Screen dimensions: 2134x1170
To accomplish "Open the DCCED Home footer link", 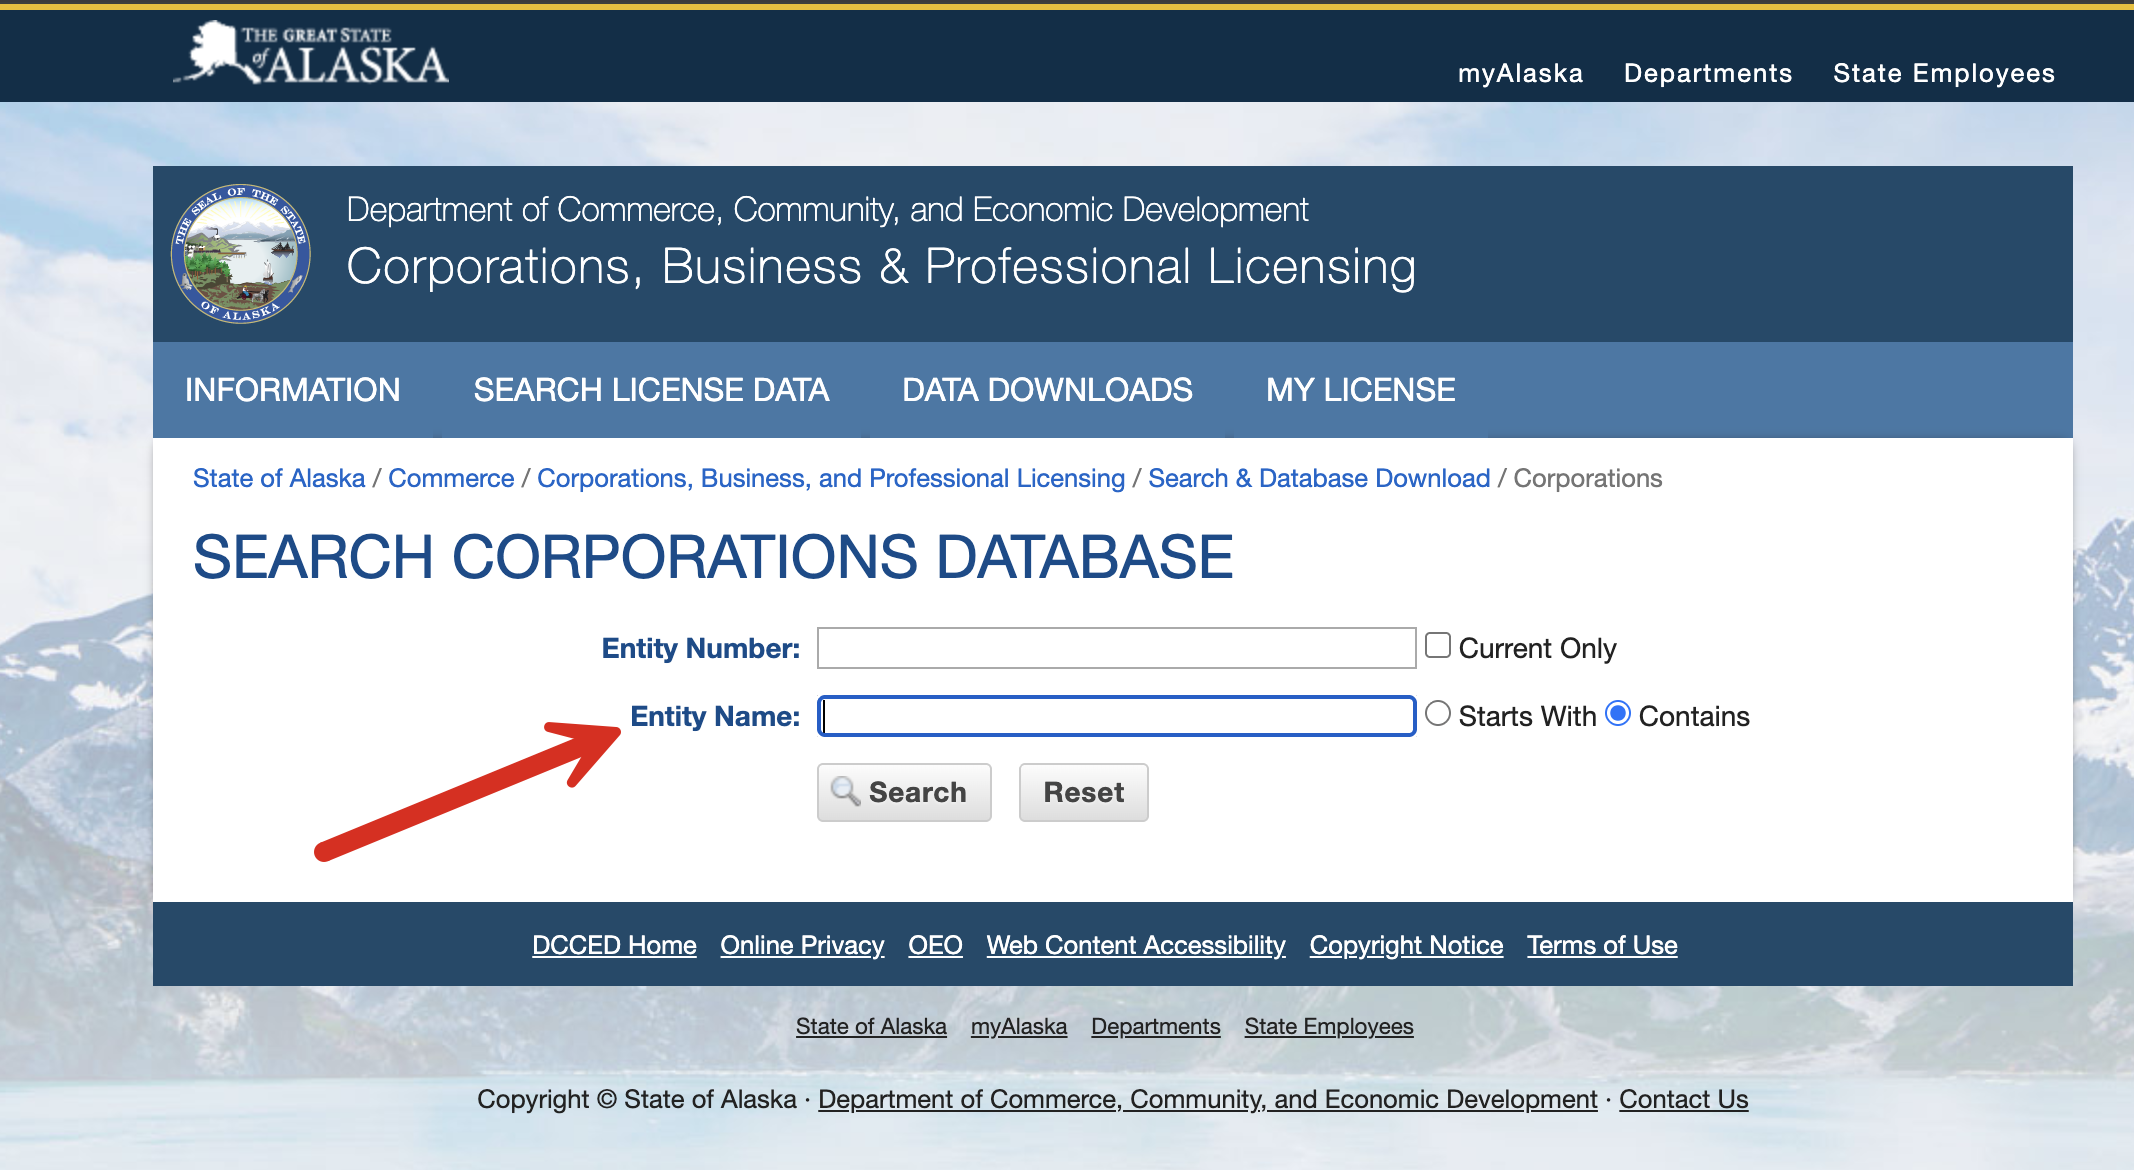I will pyautogui.click(x=614, y=945).
